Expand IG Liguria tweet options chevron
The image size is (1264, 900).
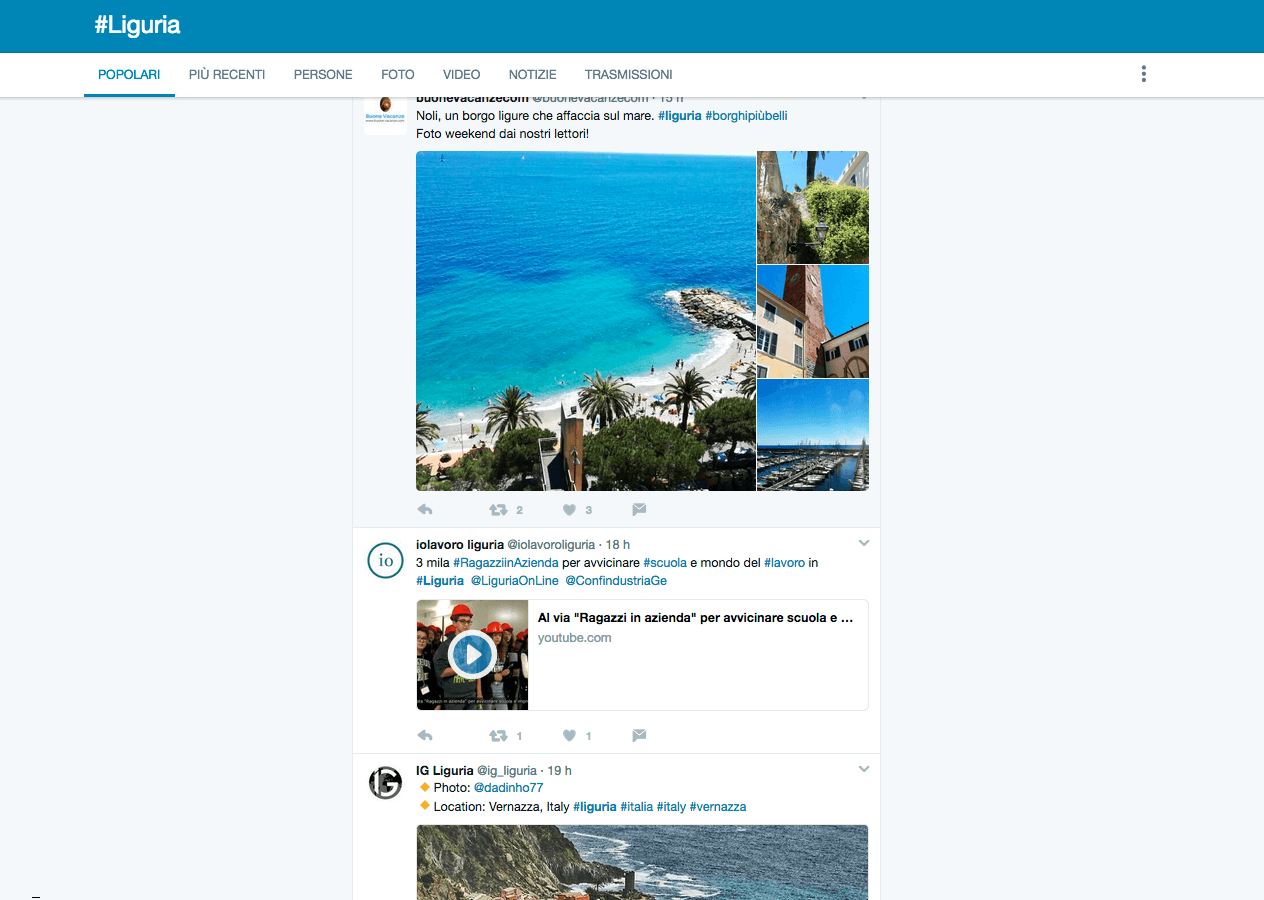(864, 770)
